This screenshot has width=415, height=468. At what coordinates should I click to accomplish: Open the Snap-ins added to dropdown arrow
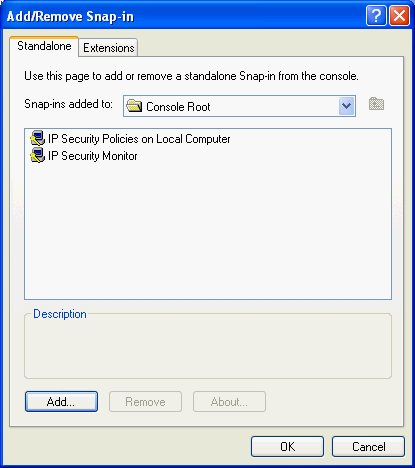[x=346, y=106]
